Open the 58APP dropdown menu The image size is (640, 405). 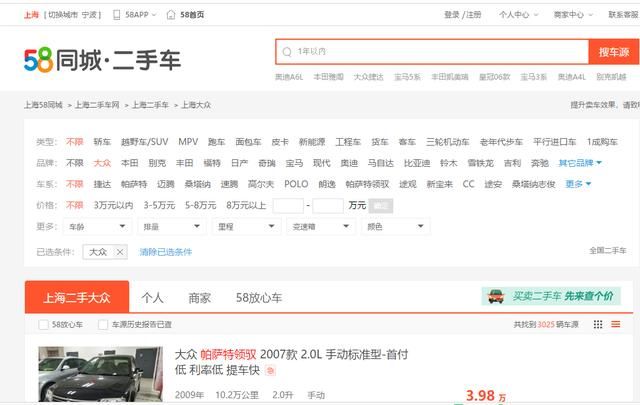[x=140, y=15]
